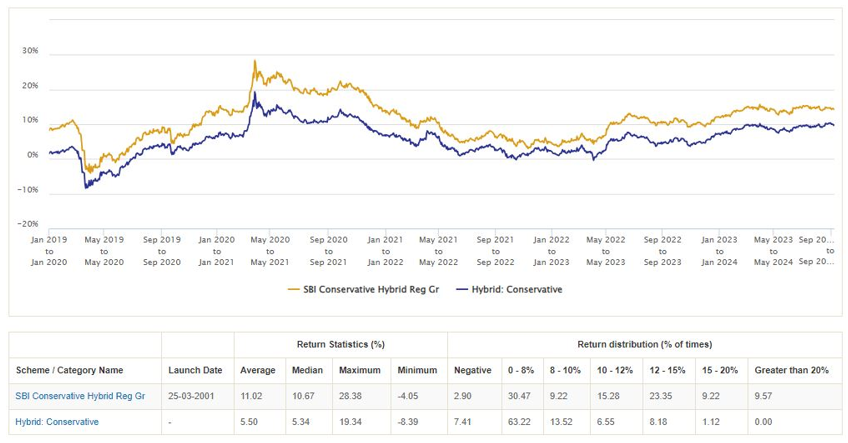Click the Return Statistics (%) group header
The height and width of the screenshot is (443, 848).
click(x=341, y=345)
